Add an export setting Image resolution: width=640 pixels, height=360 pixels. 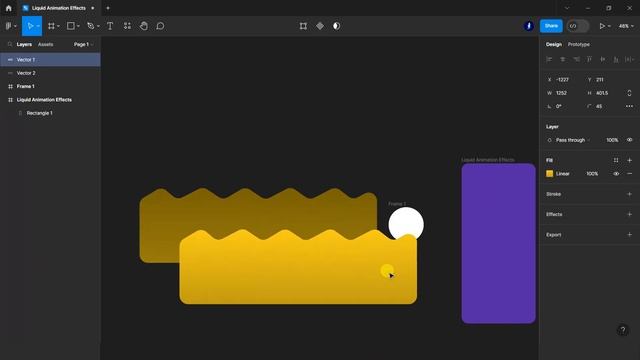(x=629, y=235)
